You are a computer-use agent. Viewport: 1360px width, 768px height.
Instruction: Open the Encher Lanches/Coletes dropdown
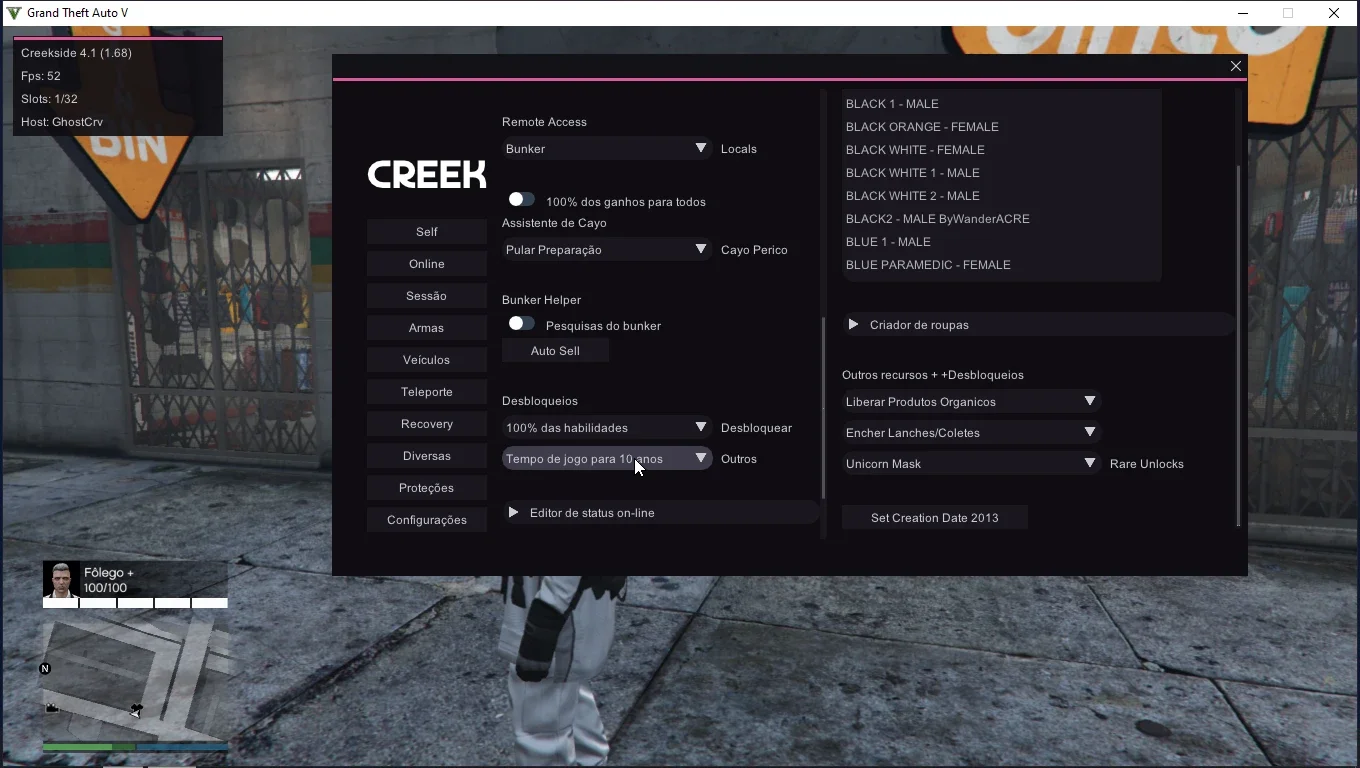click(971, 433)
